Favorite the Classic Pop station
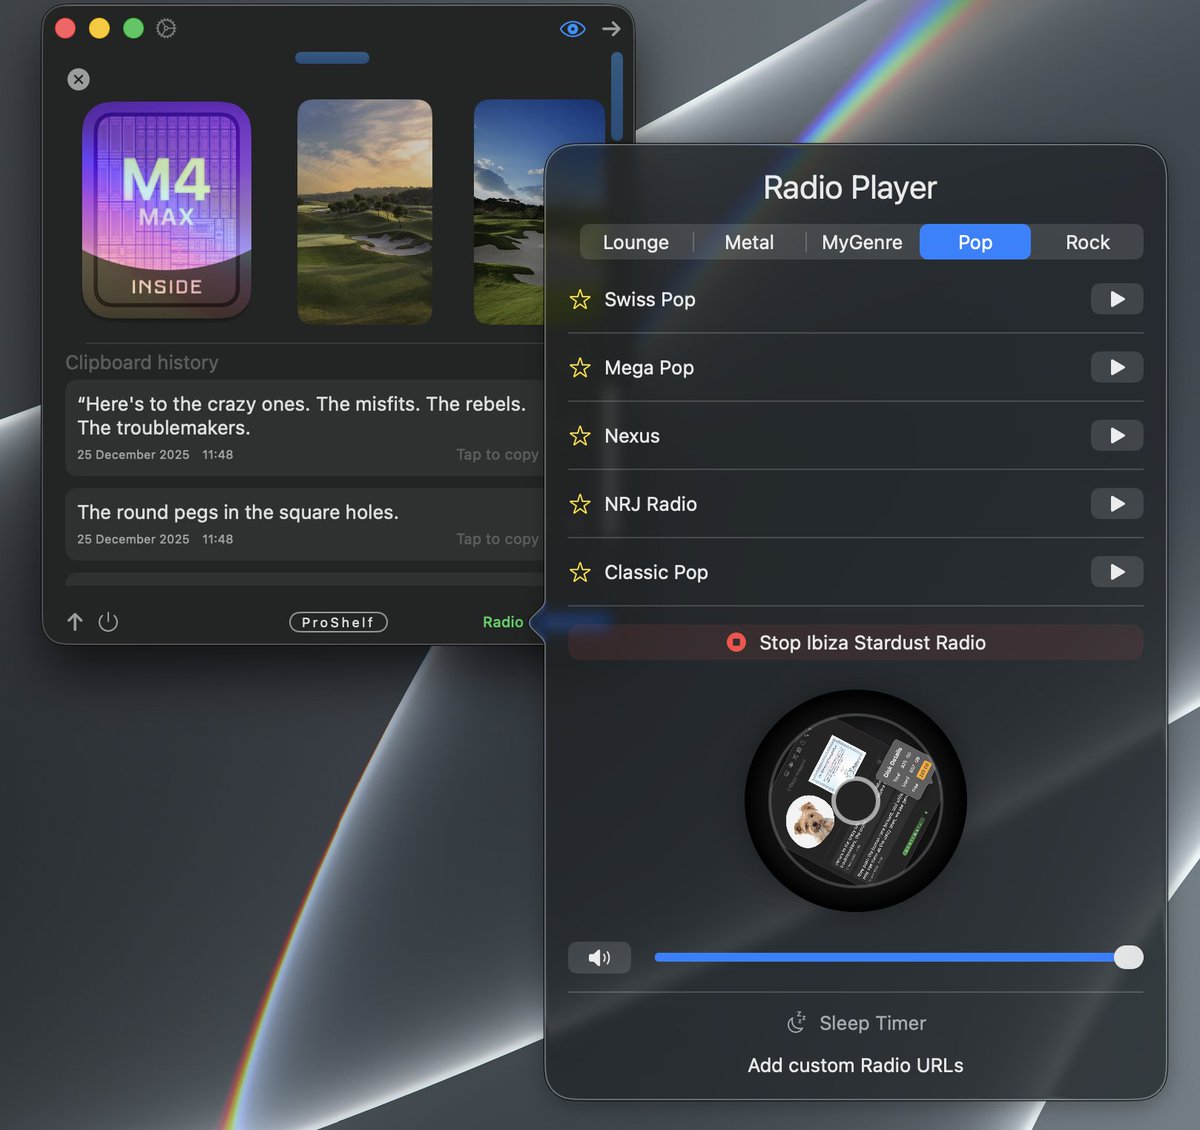 pos(580,572)
